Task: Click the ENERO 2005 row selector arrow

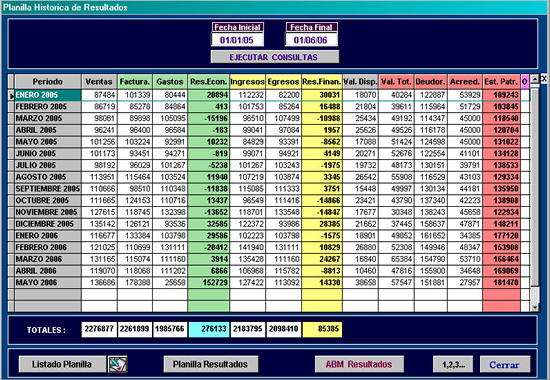Action: coord(11,95)
